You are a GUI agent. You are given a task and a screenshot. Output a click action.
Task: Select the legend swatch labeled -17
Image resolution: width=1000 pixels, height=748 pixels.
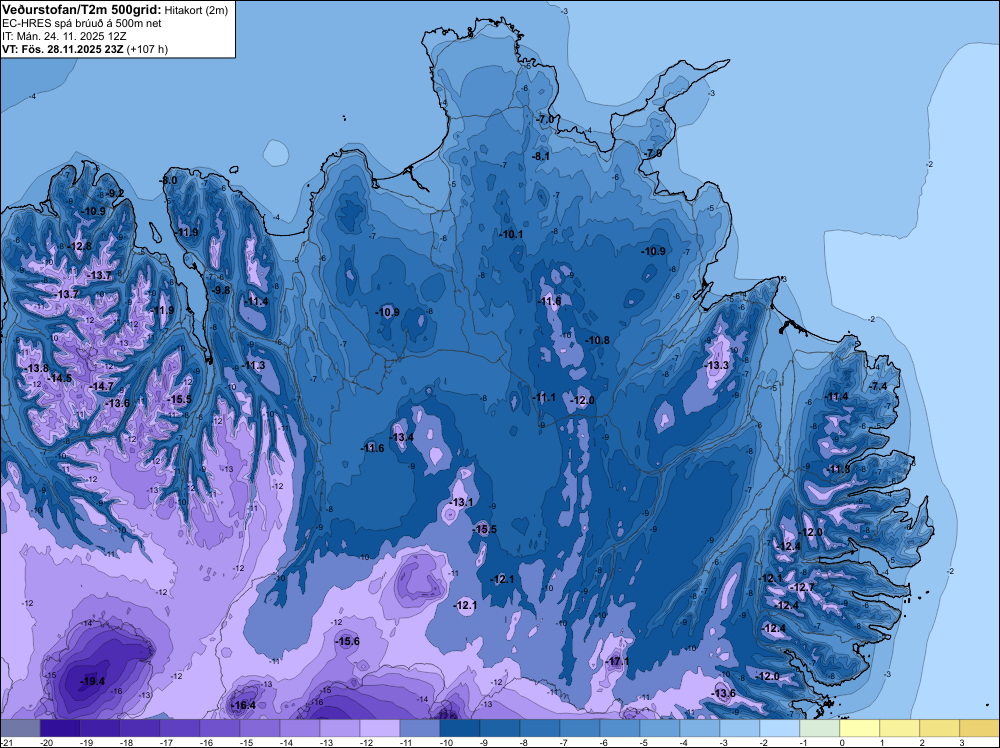click(180, 728)
